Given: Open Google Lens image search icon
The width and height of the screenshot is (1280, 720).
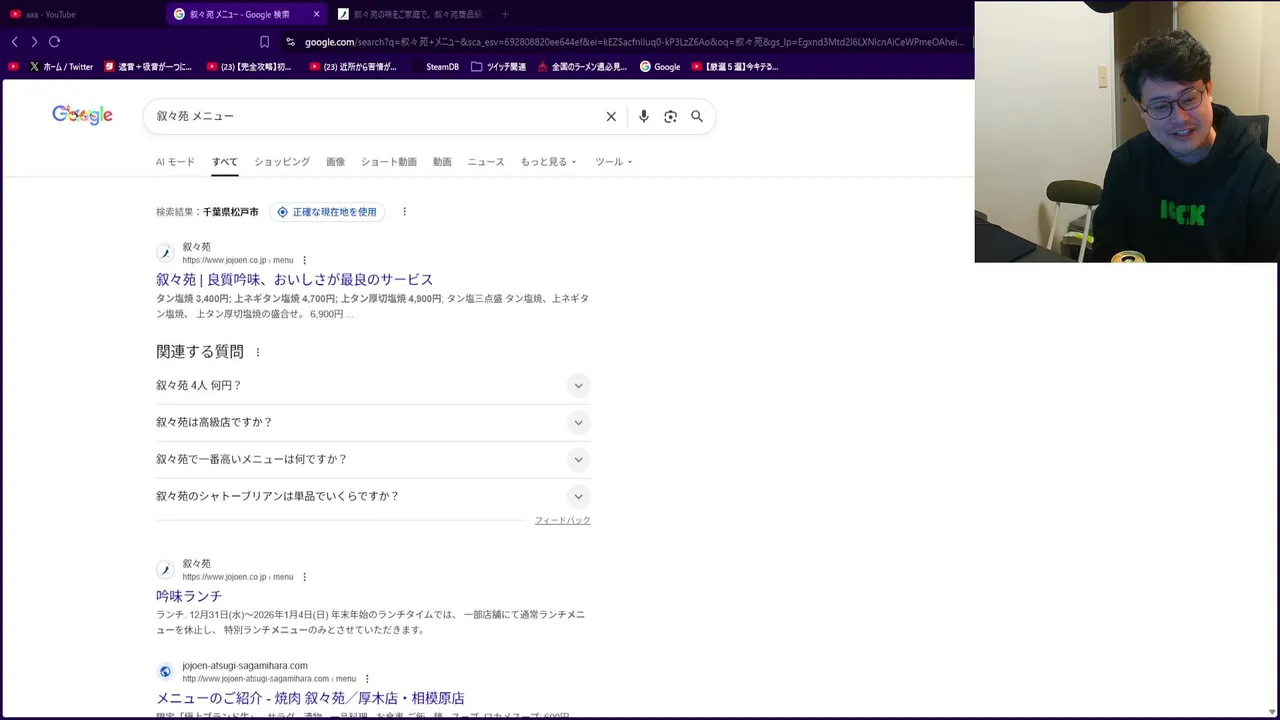Looking at the screenshot, I should (670, 116).
